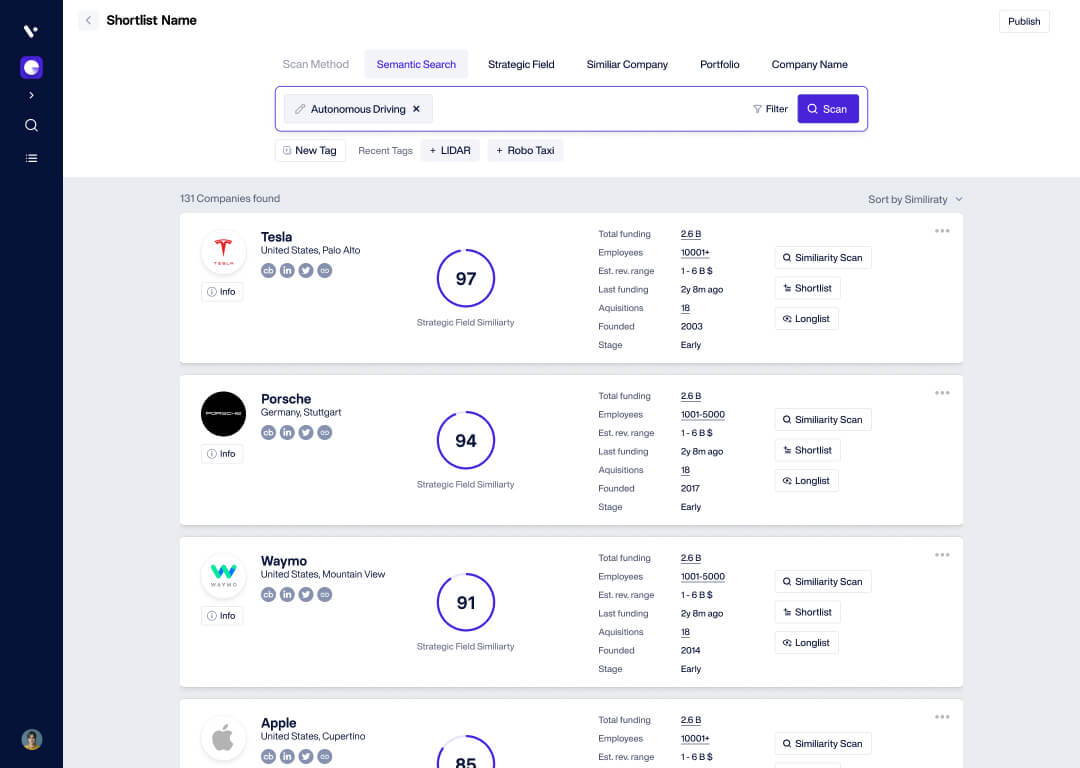Image resolution: width=1080 pixels, height=768 pixels.
Task: Open Tesla's Twitter icon
Action: tap(306, 271)
